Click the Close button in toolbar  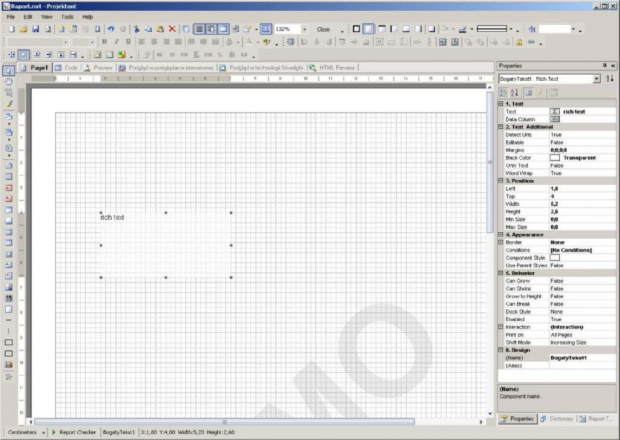pyautogui.click(x=323, y=29)
